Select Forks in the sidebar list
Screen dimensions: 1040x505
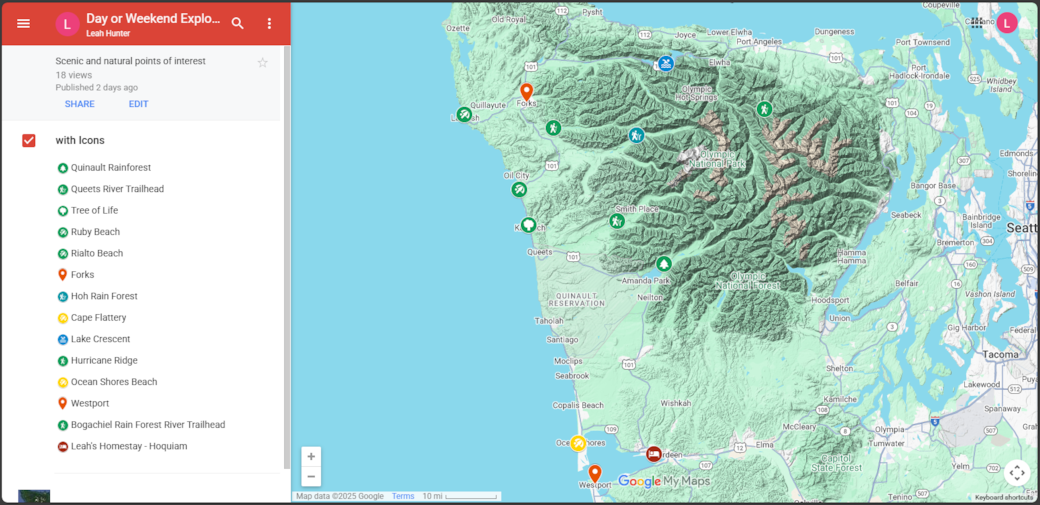82,275
